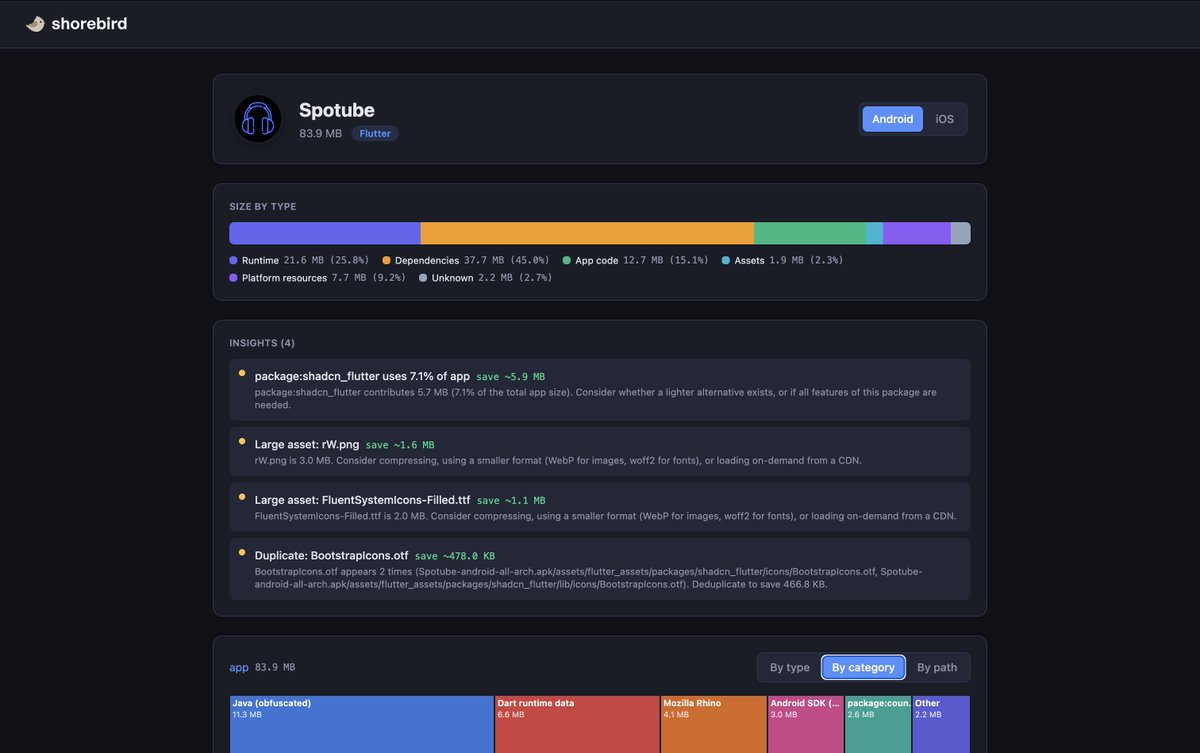Screen dimensions: 1200x753
Task: Click 'App code 12.7 MB (15.1%)' legend text
Action: 642,260
